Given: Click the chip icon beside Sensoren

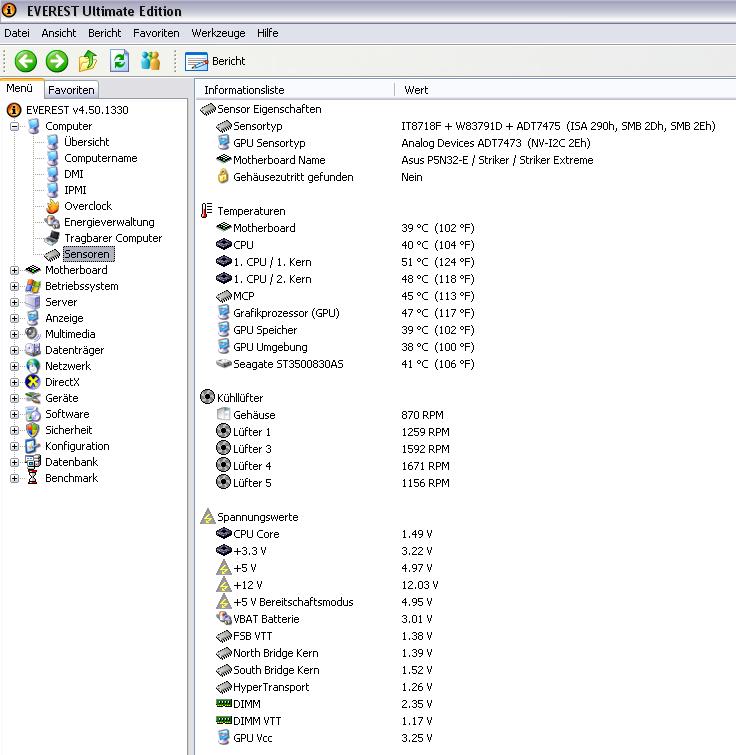Looking at the screenshot, I should [x=52, y=254].
